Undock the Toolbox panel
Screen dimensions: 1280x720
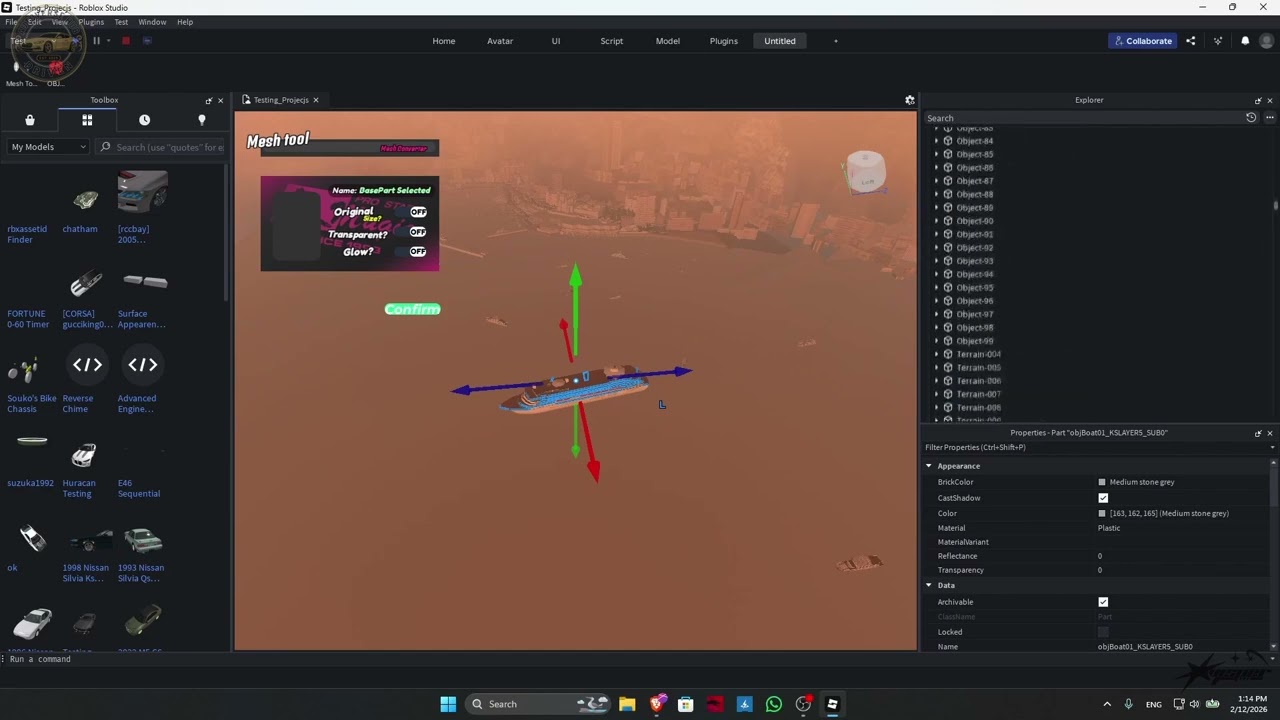pos(208,100)
